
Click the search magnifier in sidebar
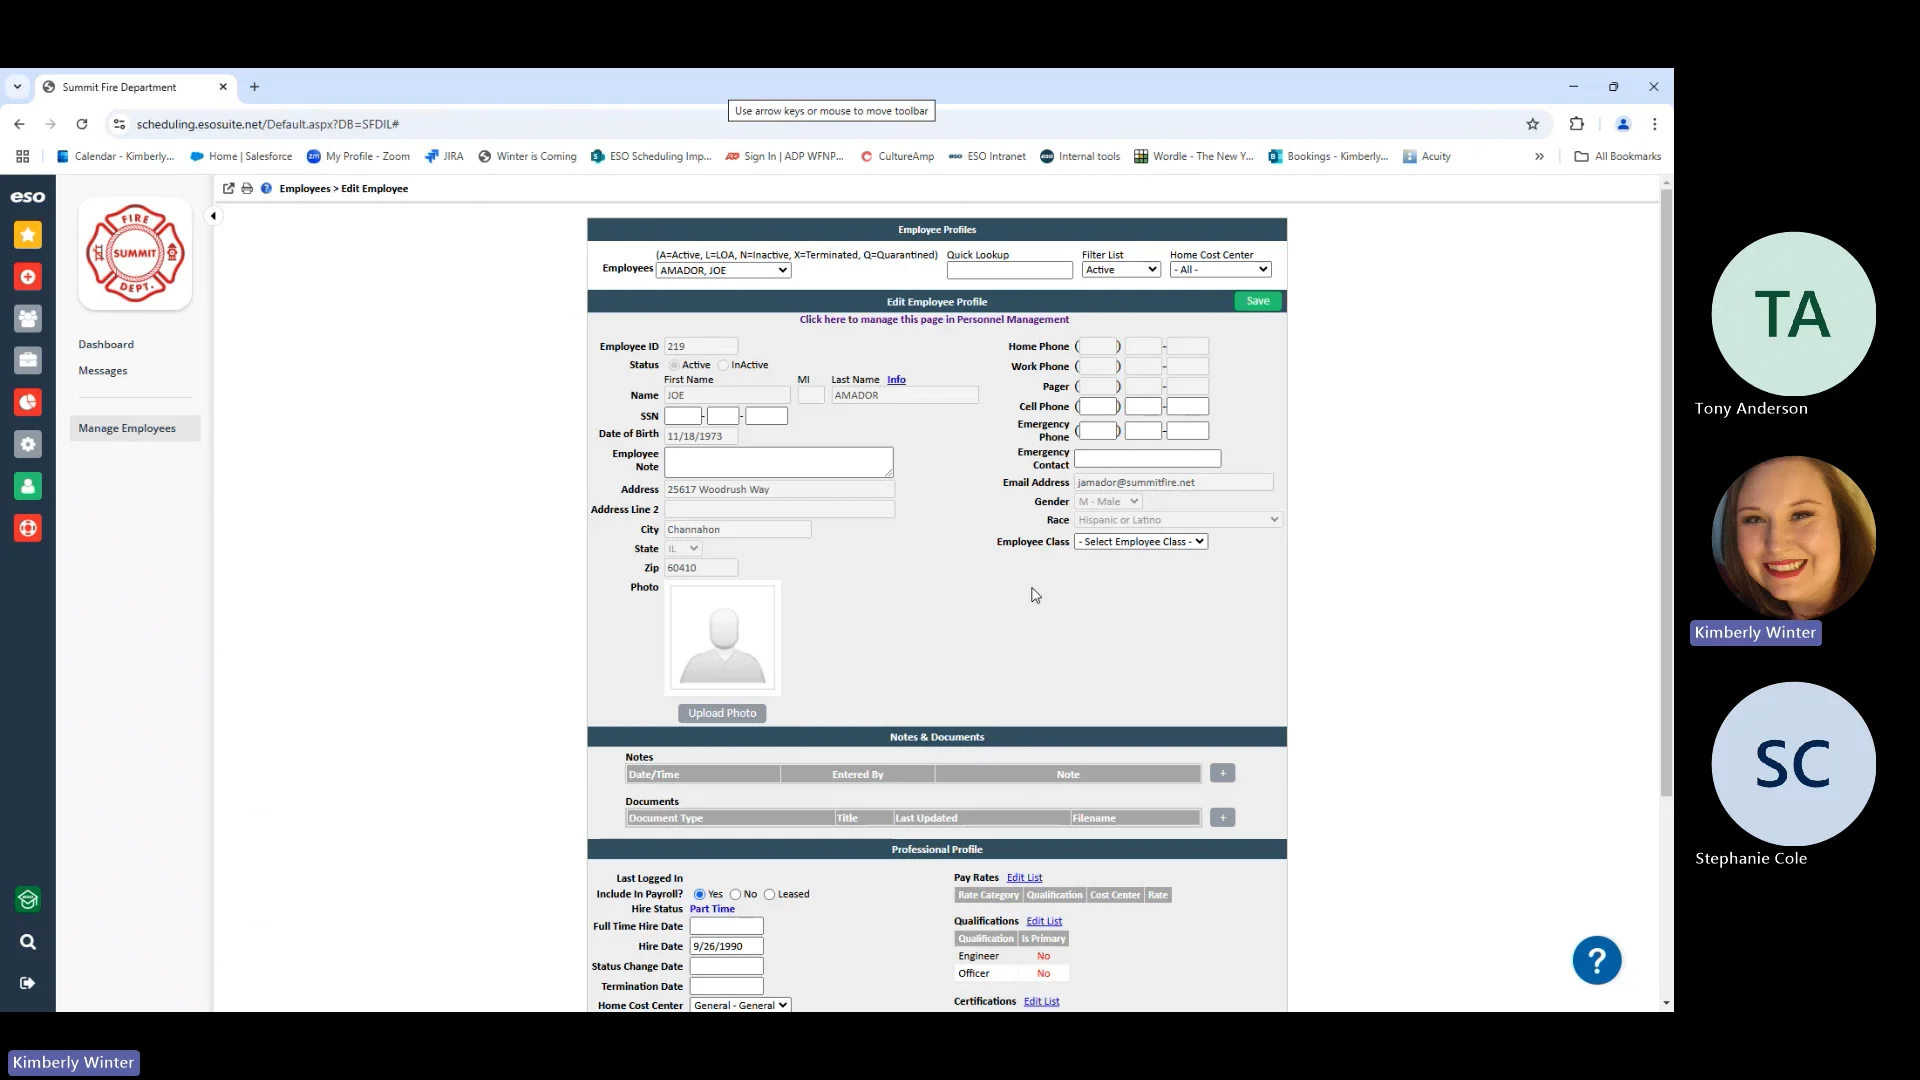coord(28,942)
